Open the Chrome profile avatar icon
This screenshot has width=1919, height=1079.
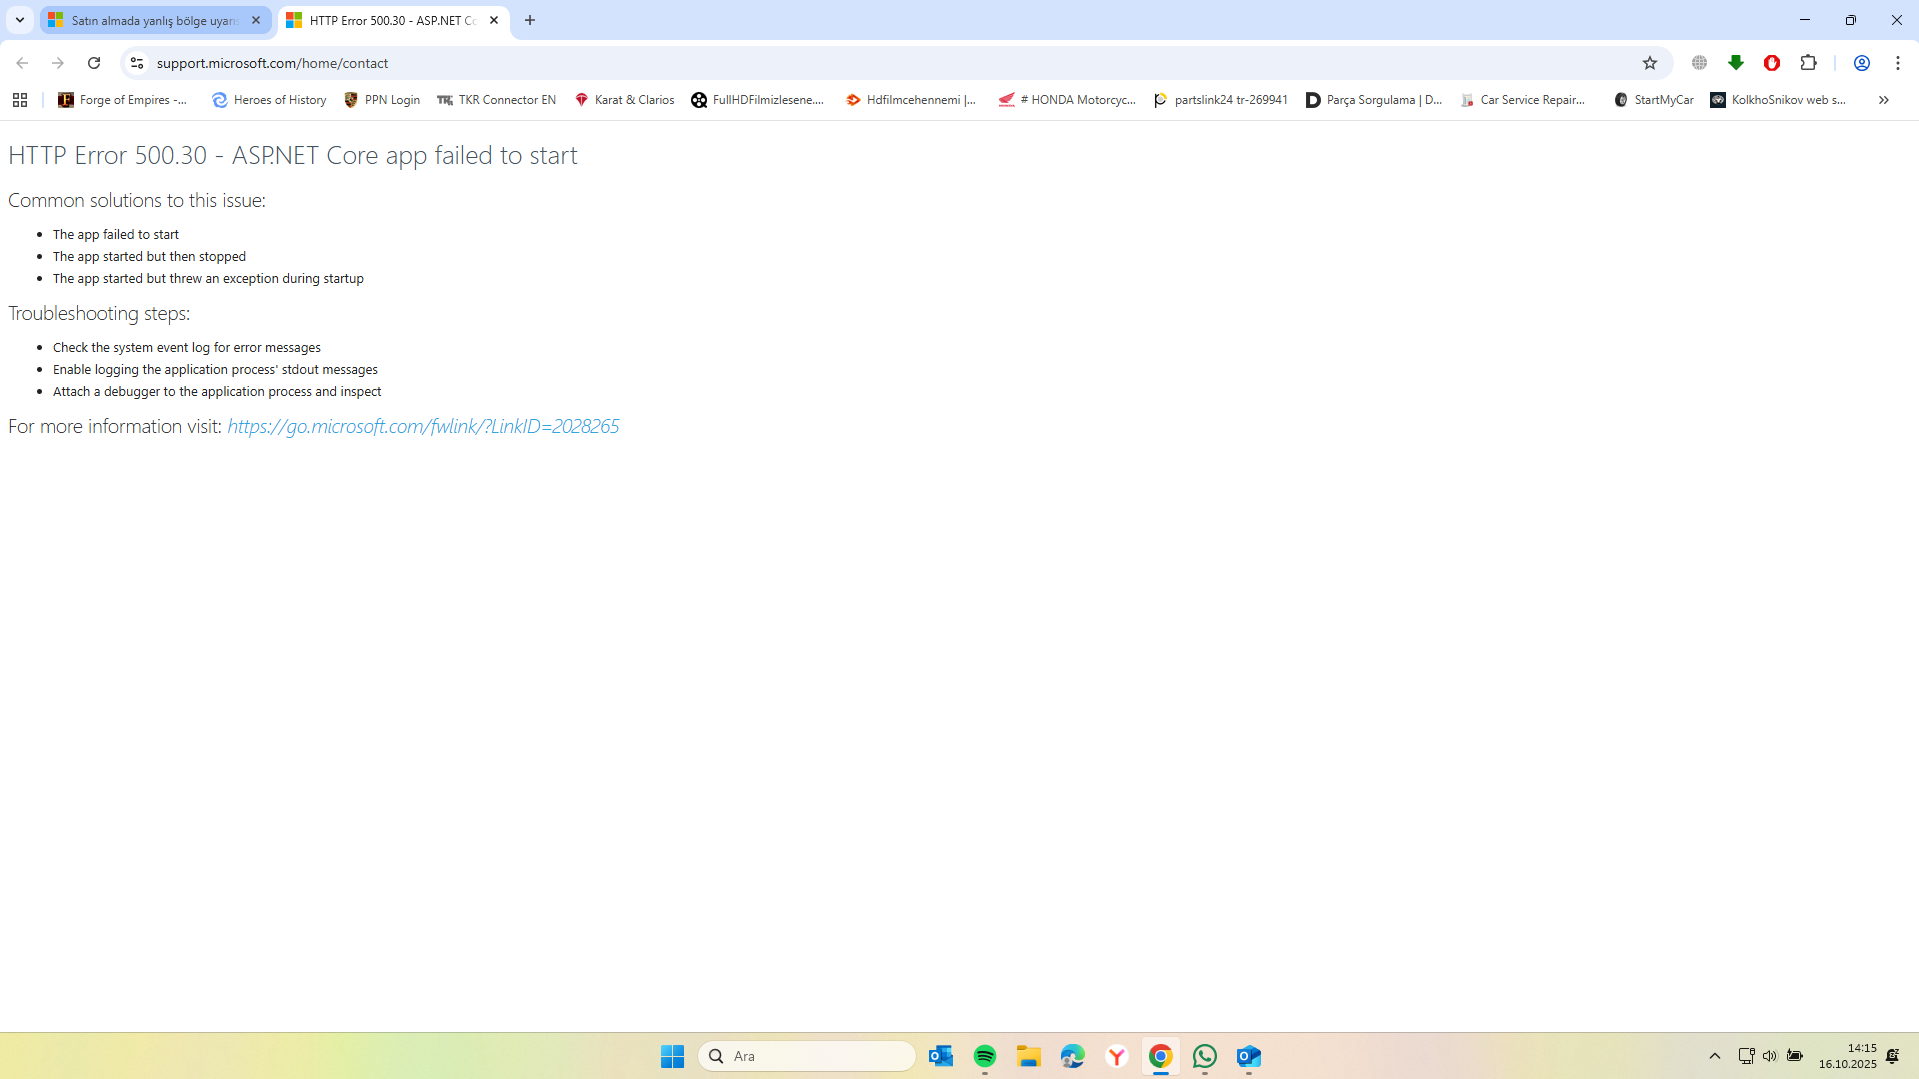[x=1861, y=63]
